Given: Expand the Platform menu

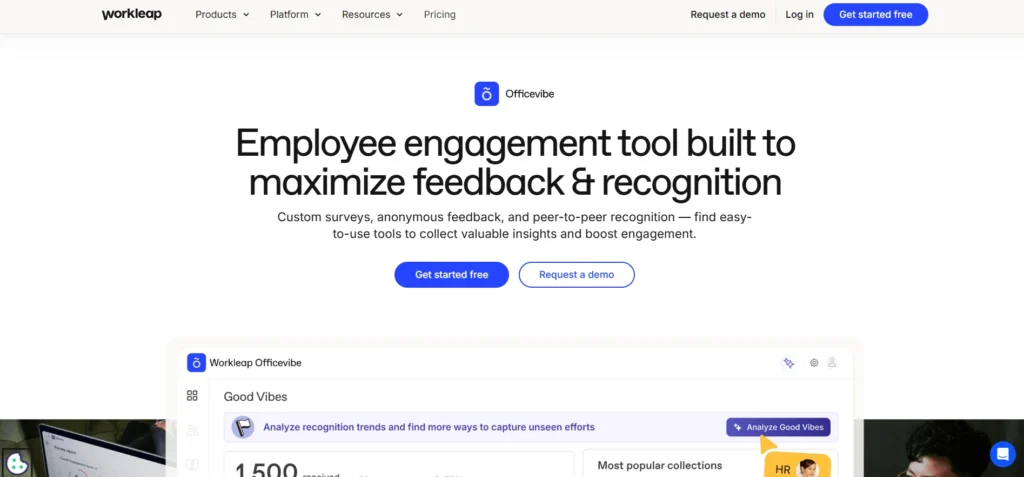Looking at the screenshot, I should [295, 14].
